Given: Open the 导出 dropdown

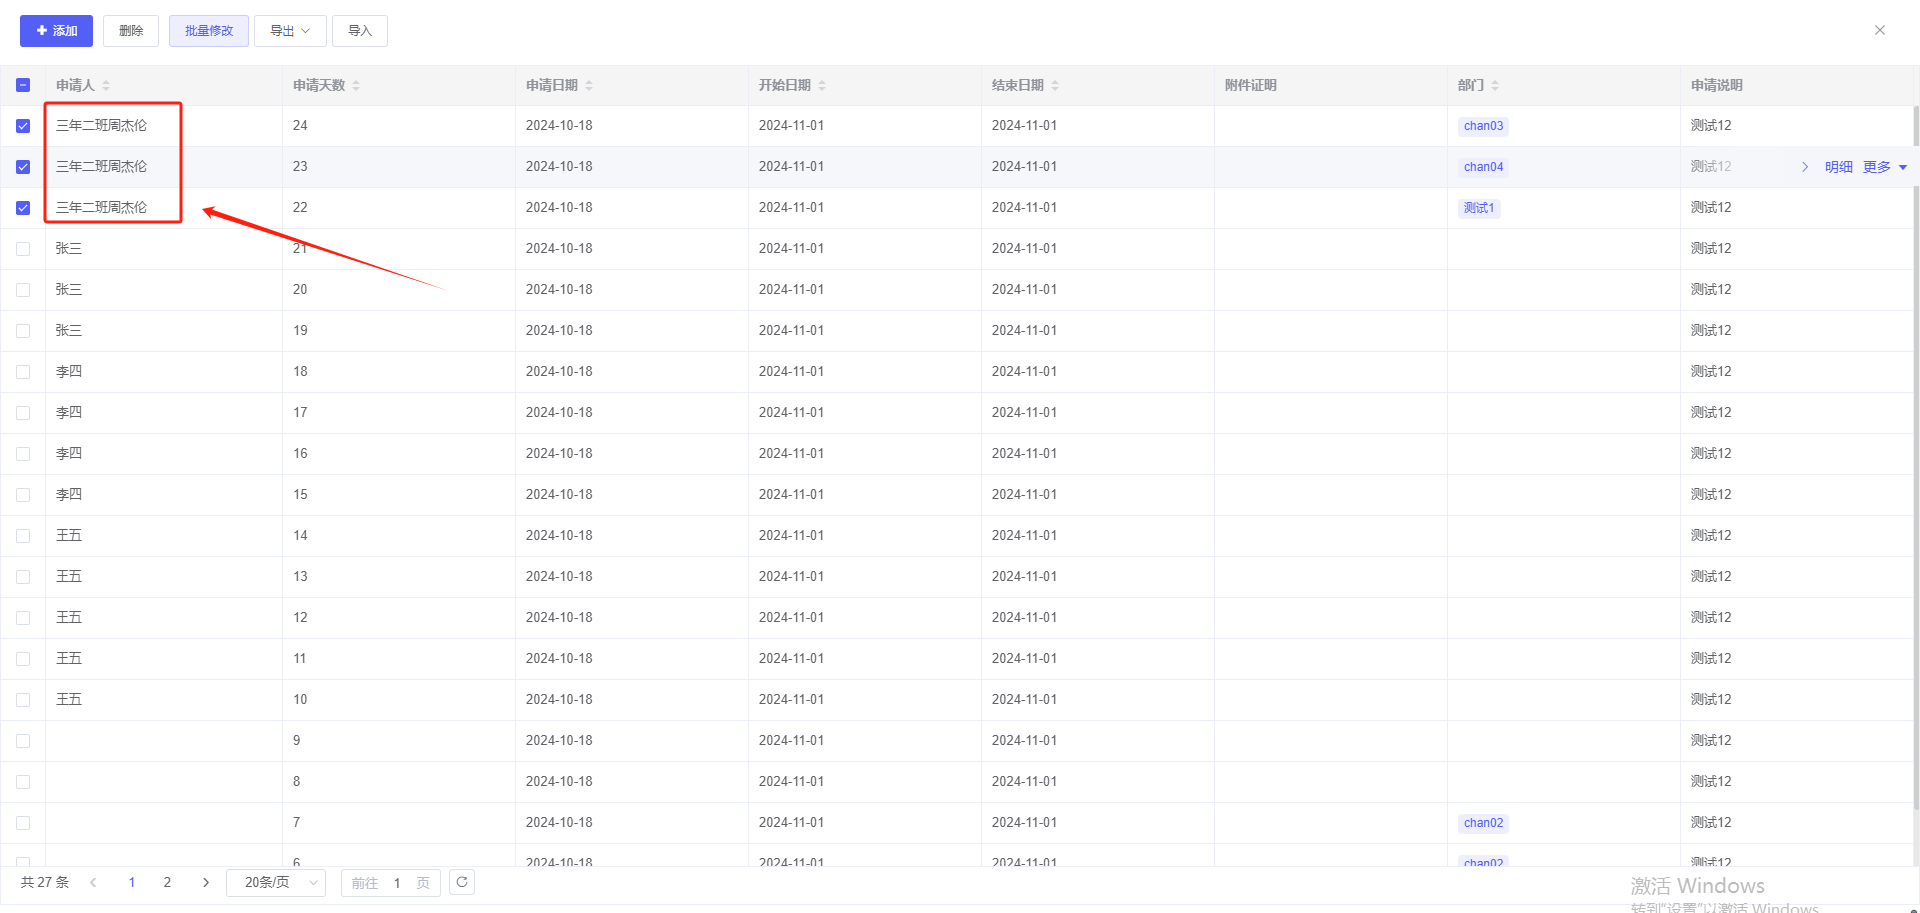Looking at the screenshot, I should pos(290,31).
